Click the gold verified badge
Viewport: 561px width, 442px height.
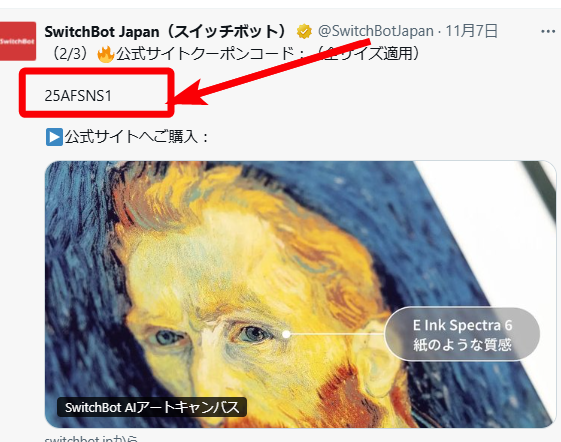tap(304, 31)
